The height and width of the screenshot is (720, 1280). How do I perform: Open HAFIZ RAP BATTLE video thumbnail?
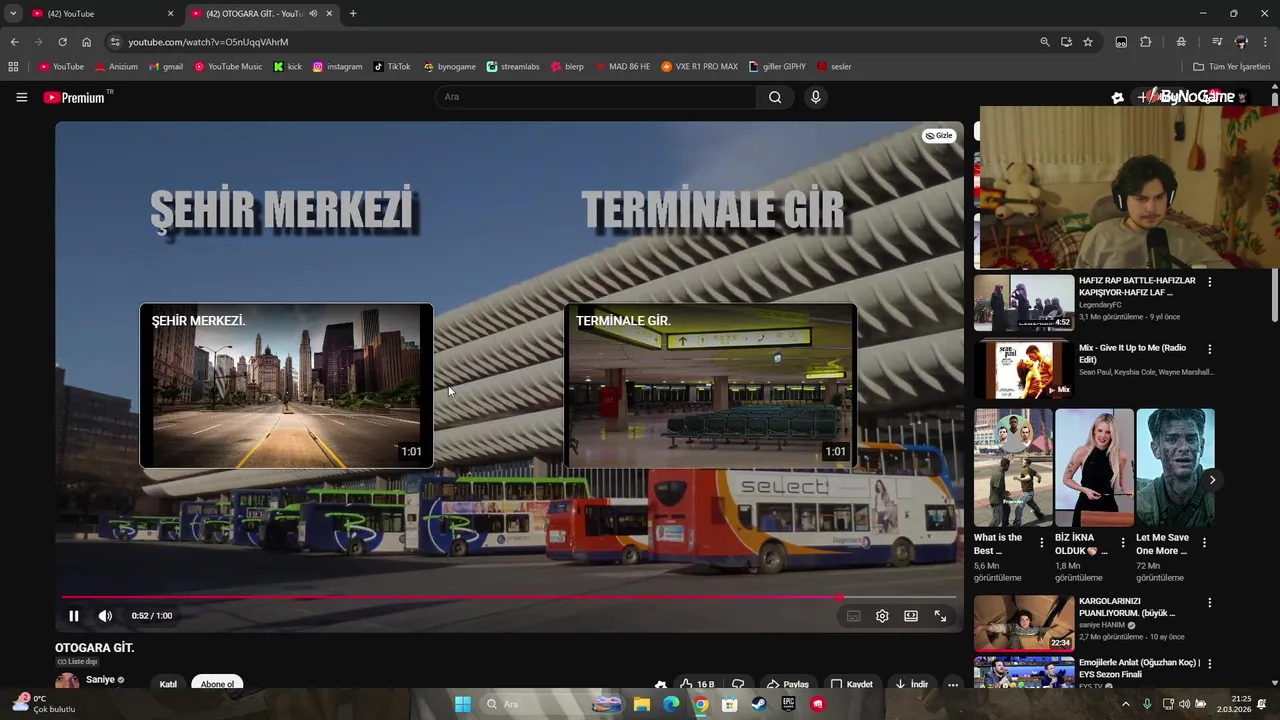point(1024,303)
